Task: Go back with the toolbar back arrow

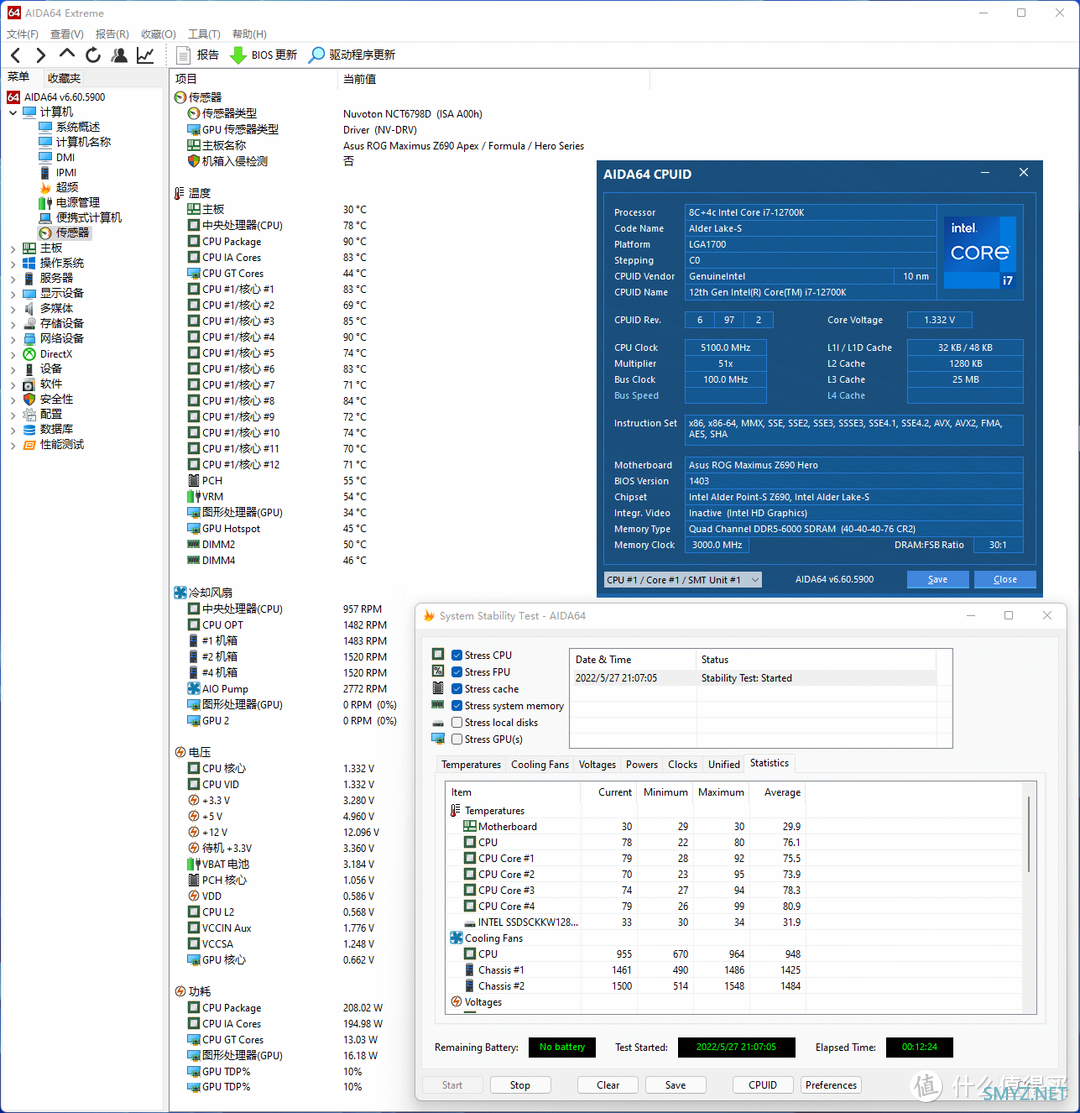Action: [16, 55]
